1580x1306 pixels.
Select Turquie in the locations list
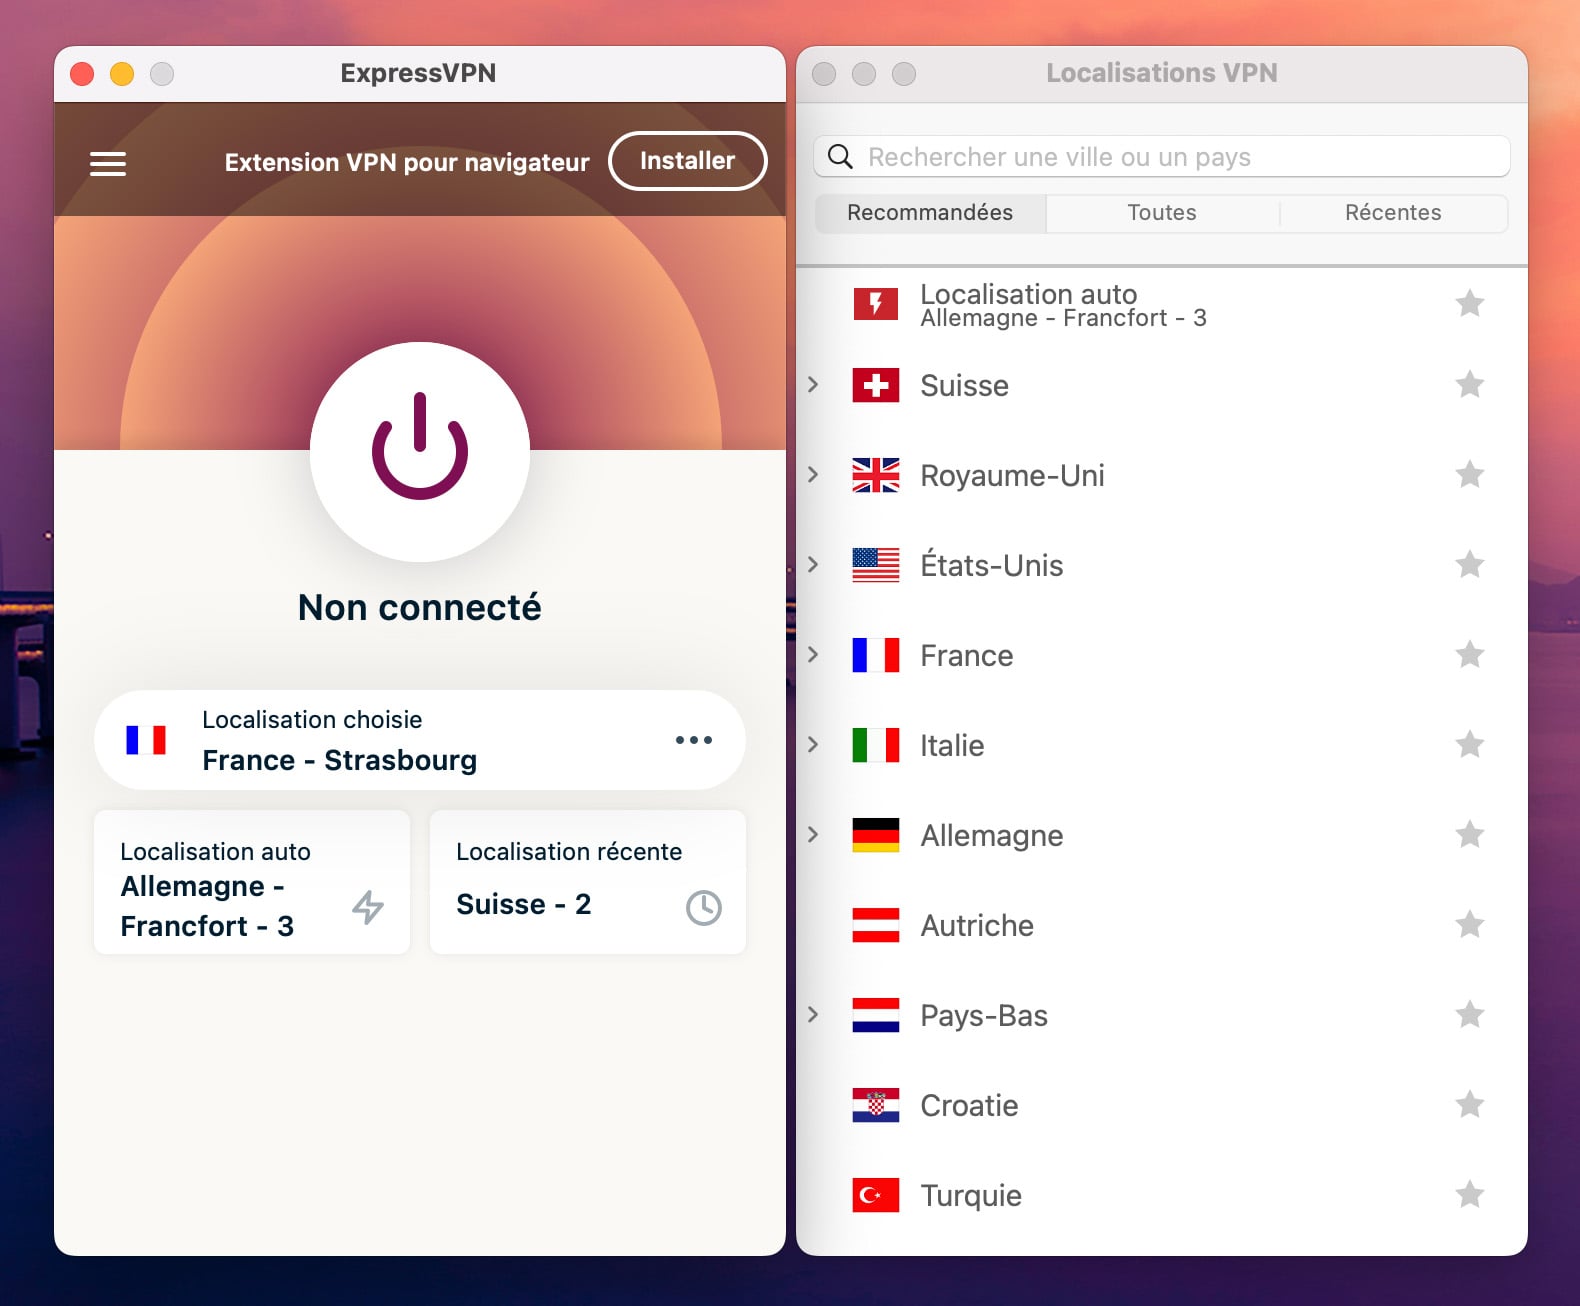[x=1162, y=1195]
